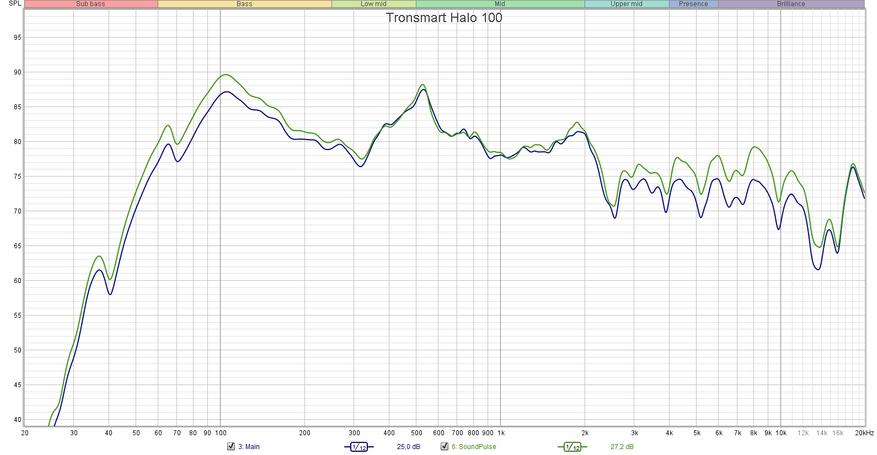The image size is (877, 455).
Task: Click the 10k frequency axis label
Action: click(781, 433)
